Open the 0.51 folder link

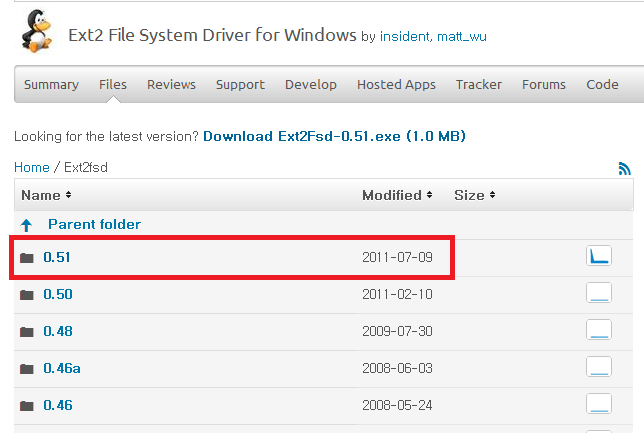click(57, 258)
